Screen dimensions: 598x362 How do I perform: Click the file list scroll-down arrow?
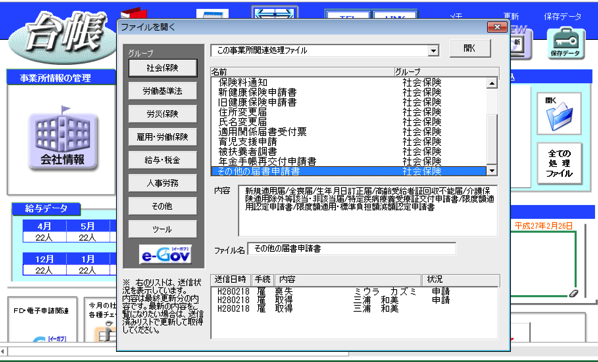[x=492, y=171]
